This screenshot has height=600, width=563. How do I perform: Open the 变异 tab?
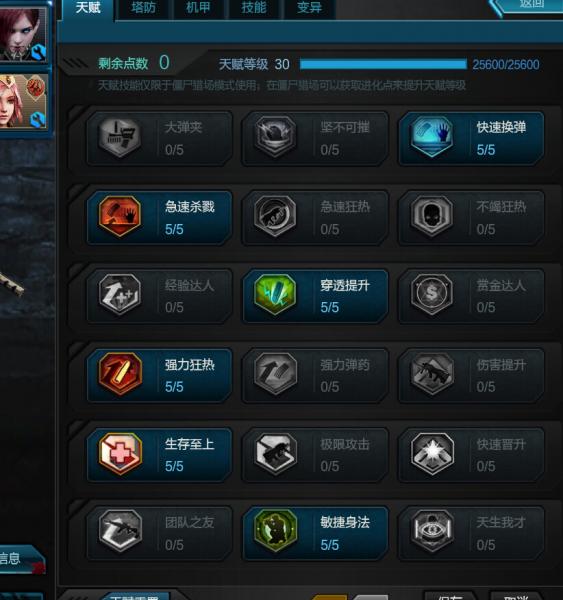[309, 8]
